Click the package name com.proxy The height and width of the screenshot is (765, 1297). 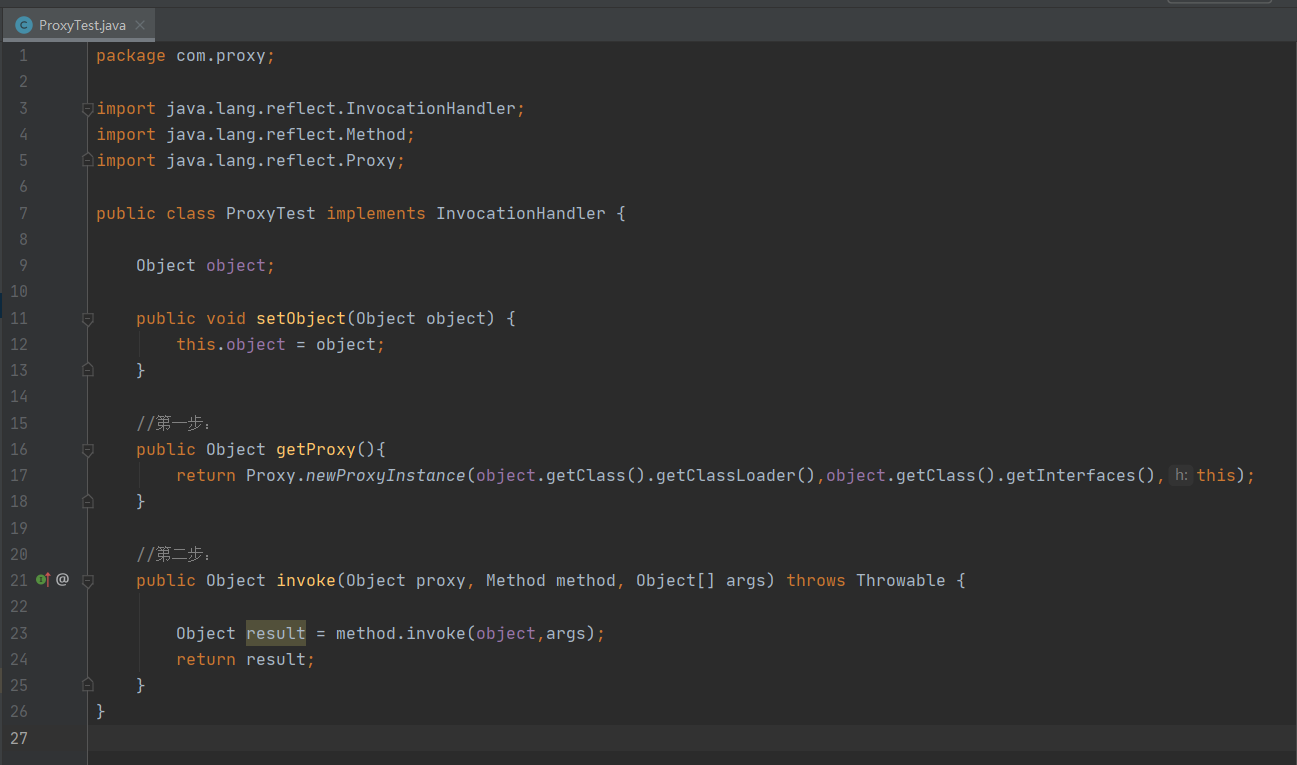point(224,55)
